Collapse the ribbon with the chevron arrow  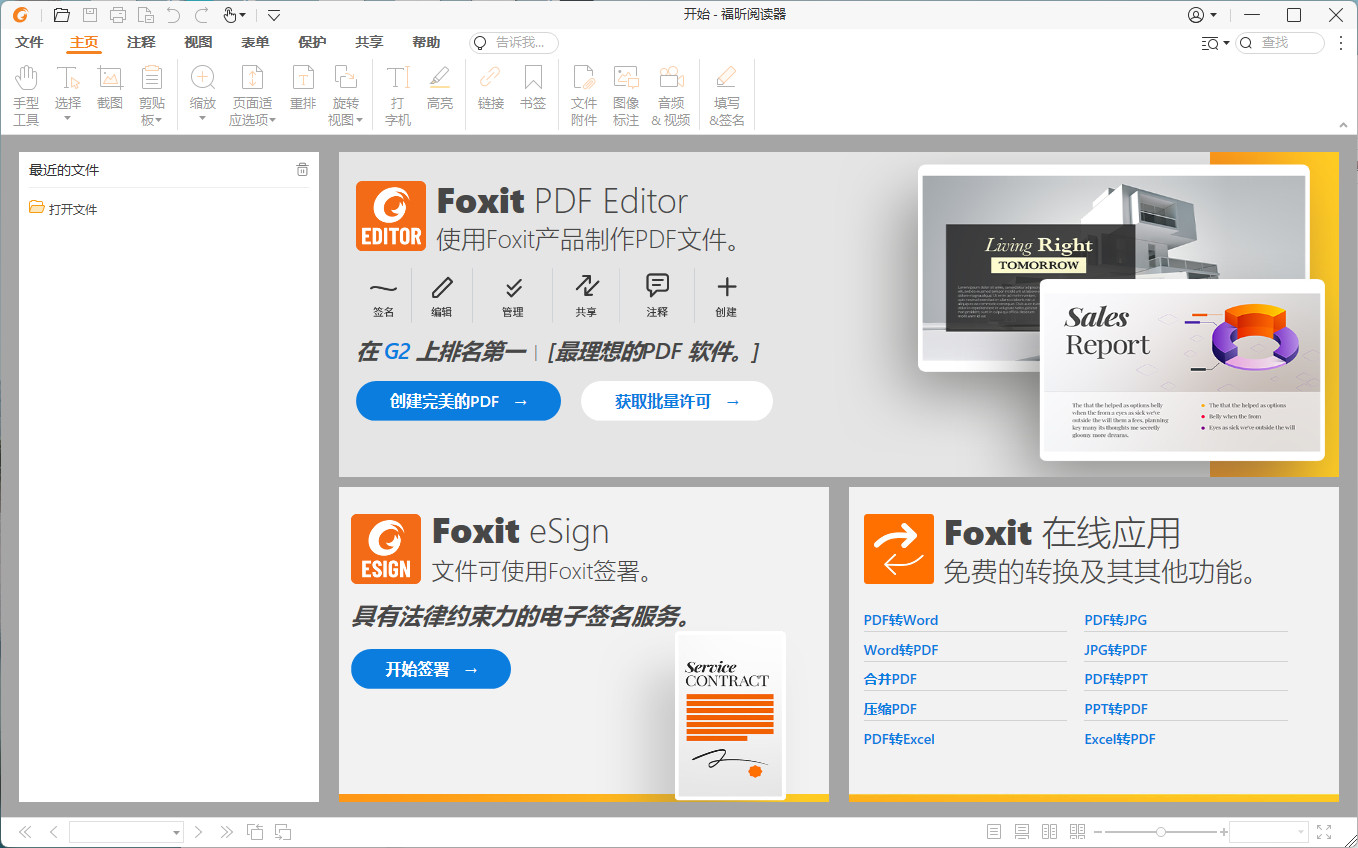(1343, 125)
